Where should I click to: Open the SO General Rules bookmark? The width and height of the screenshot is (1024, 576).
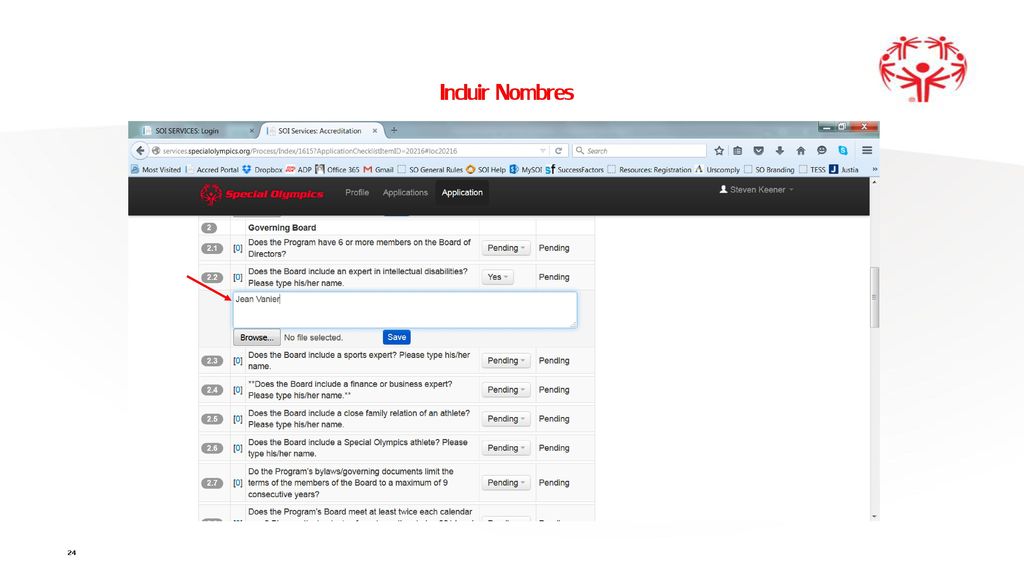point(430,170)
